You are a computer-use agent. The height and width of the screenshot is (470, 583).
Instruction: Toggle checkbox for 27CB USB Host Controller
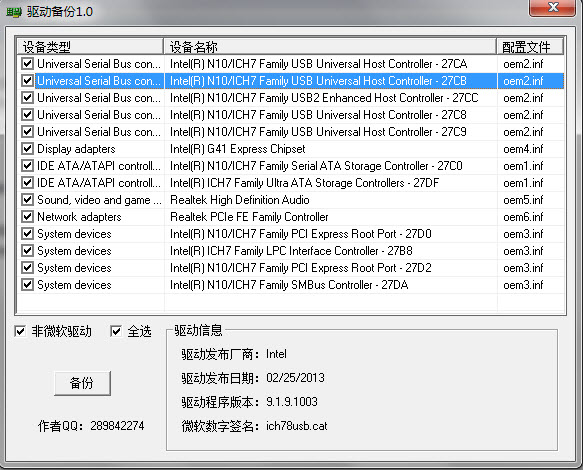[27, 81]
